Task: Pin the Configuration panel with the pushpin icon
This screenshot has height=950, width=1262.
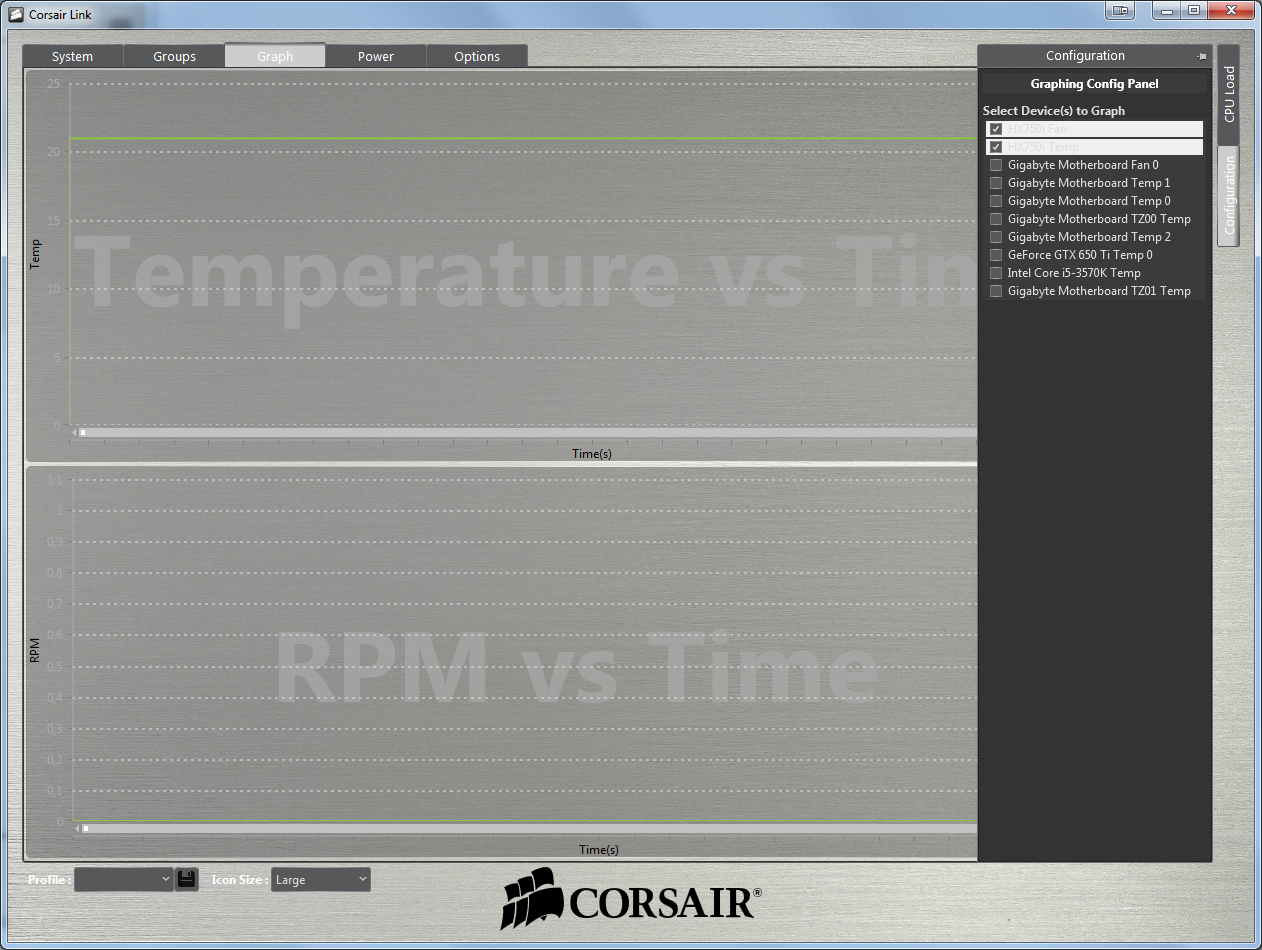Action: 1201,57
